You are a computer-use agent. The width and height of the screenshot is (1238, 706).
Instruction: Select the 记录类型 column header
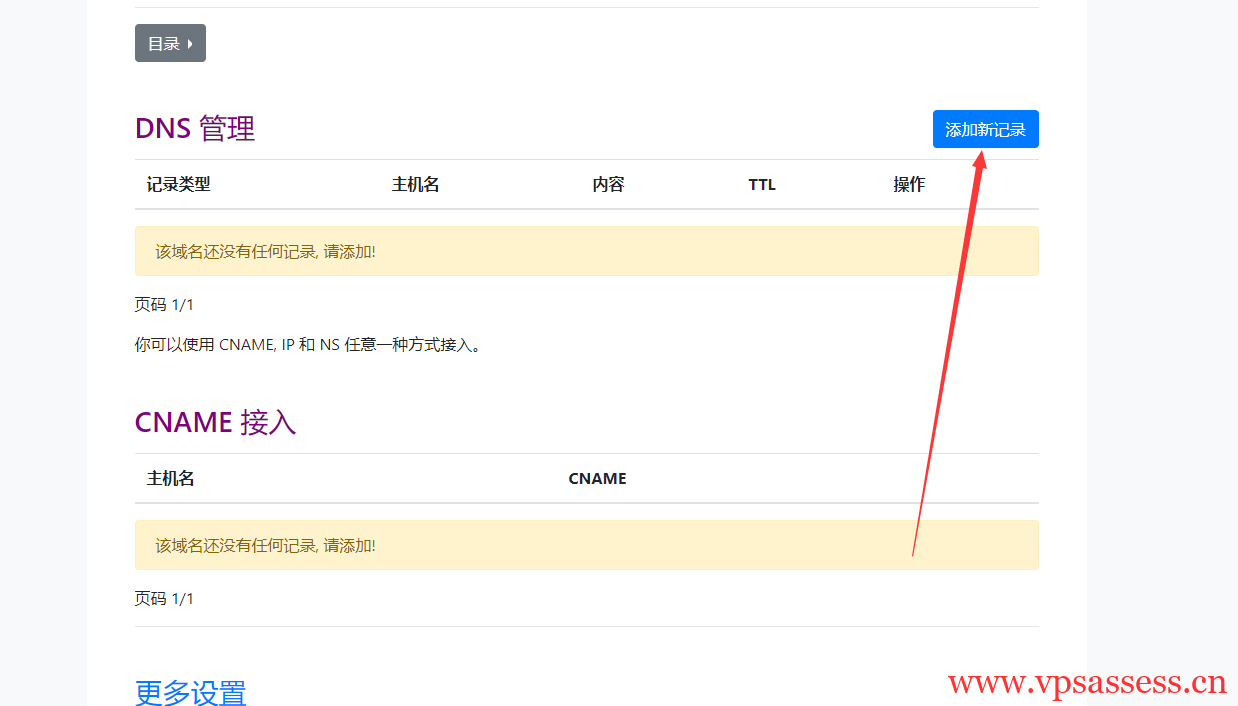click(180, 184)
